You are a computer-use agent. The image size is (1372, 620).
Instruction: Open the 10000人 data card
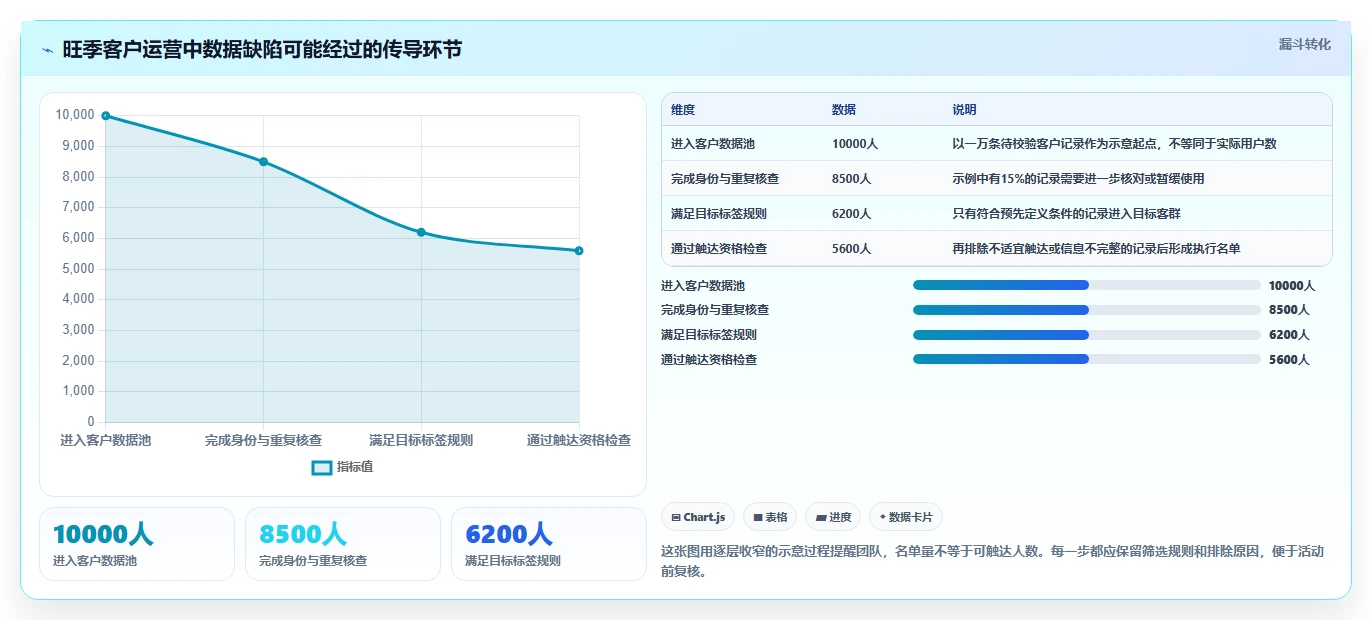(x=137, y=544)
